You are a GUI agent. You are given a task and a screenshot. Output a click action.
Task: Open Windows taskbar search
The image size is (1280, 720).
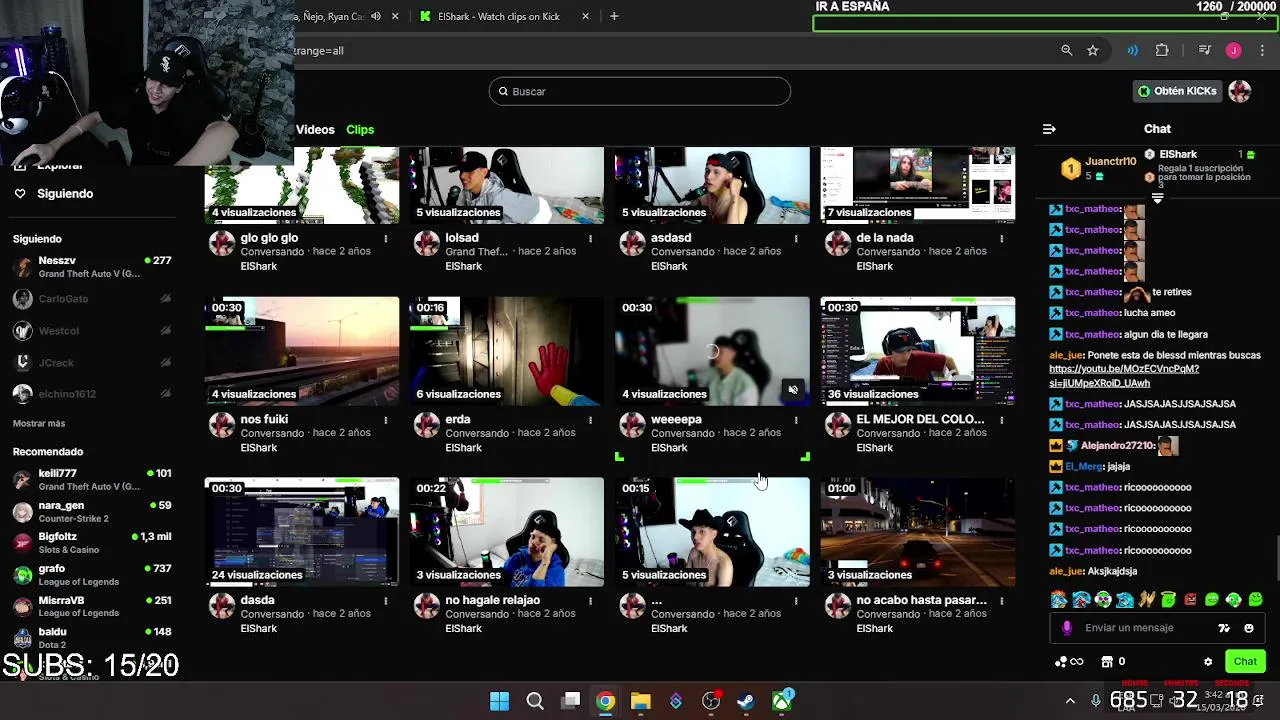pyautogui.click(x=535, y=701)
